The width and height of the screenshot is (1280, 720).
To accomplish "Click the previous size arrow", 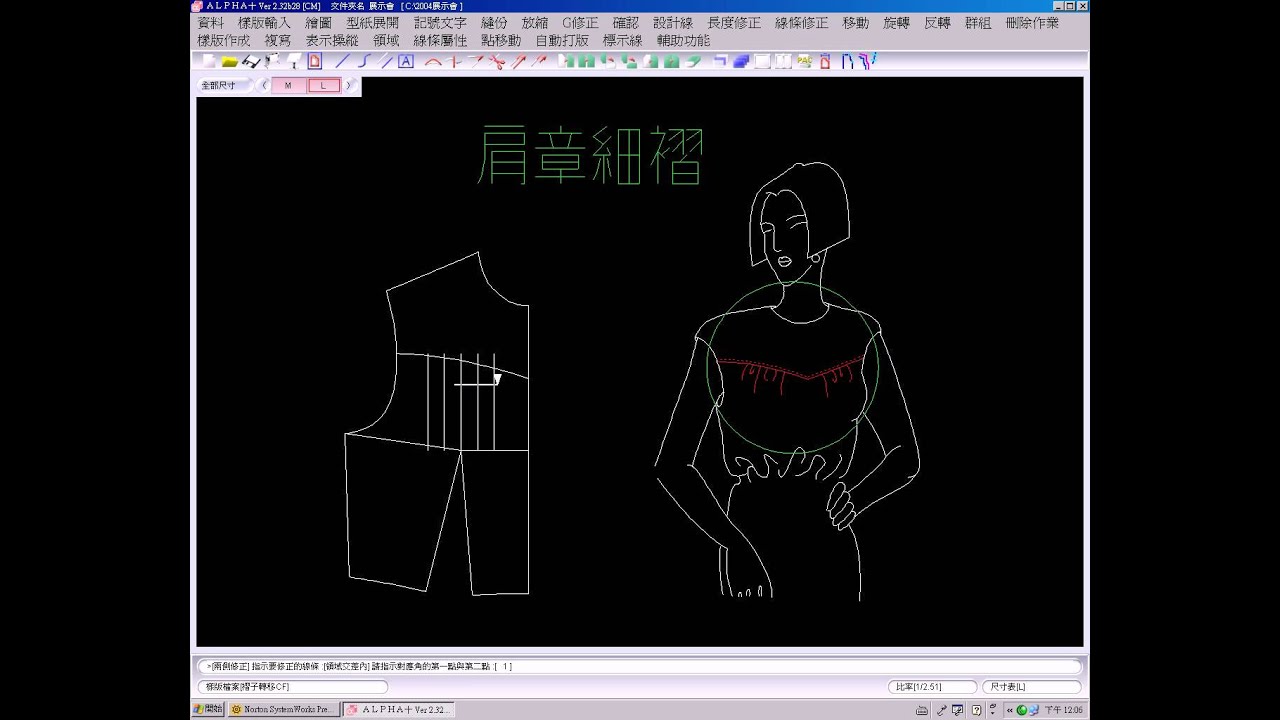I will (264, 85).
